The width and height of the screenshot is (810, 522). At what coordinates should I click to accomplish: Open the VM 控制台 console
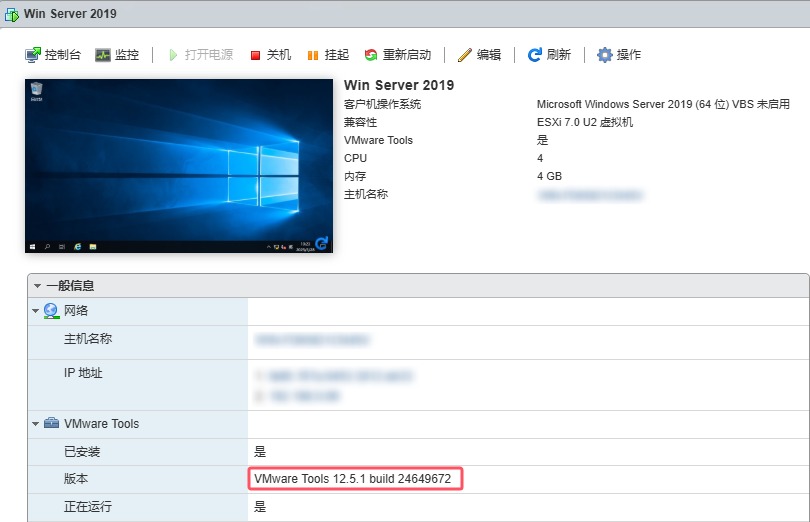[34, 55]
